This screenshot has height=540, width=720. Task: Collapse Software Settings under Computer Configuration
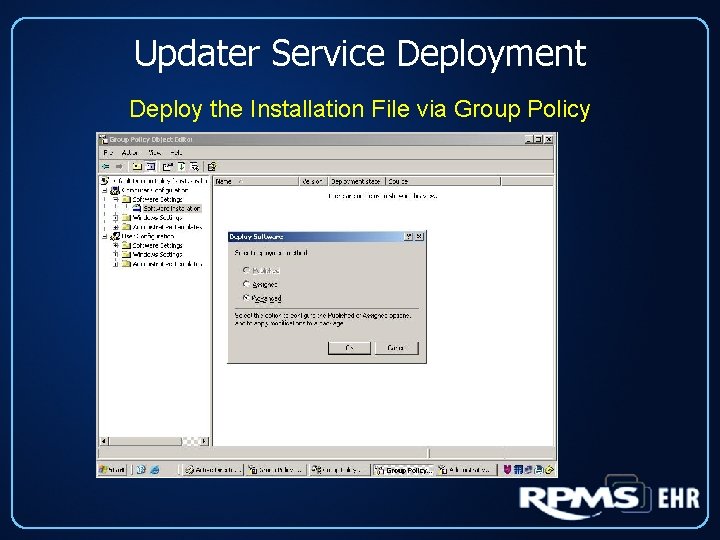(116, 199)
